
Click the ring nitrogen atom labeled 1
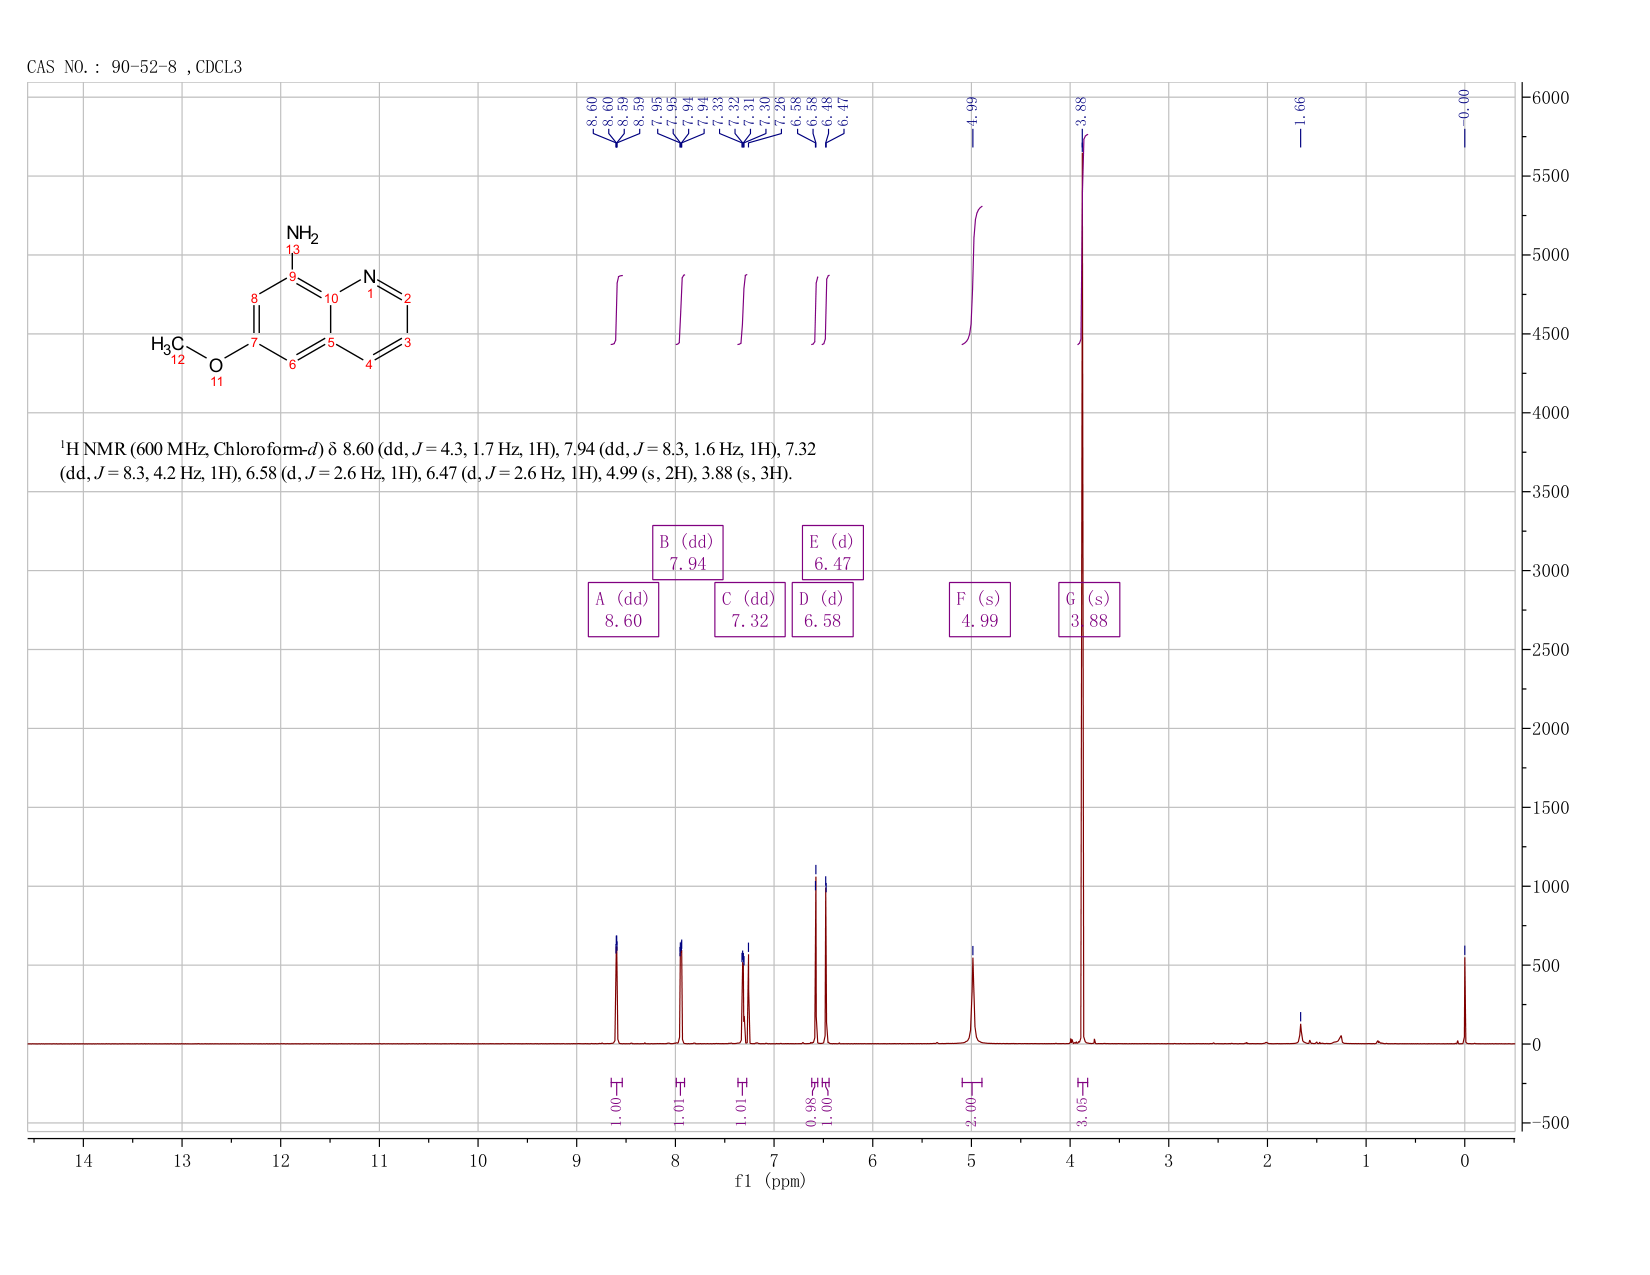pyautogui.click(x=370, y=277)
